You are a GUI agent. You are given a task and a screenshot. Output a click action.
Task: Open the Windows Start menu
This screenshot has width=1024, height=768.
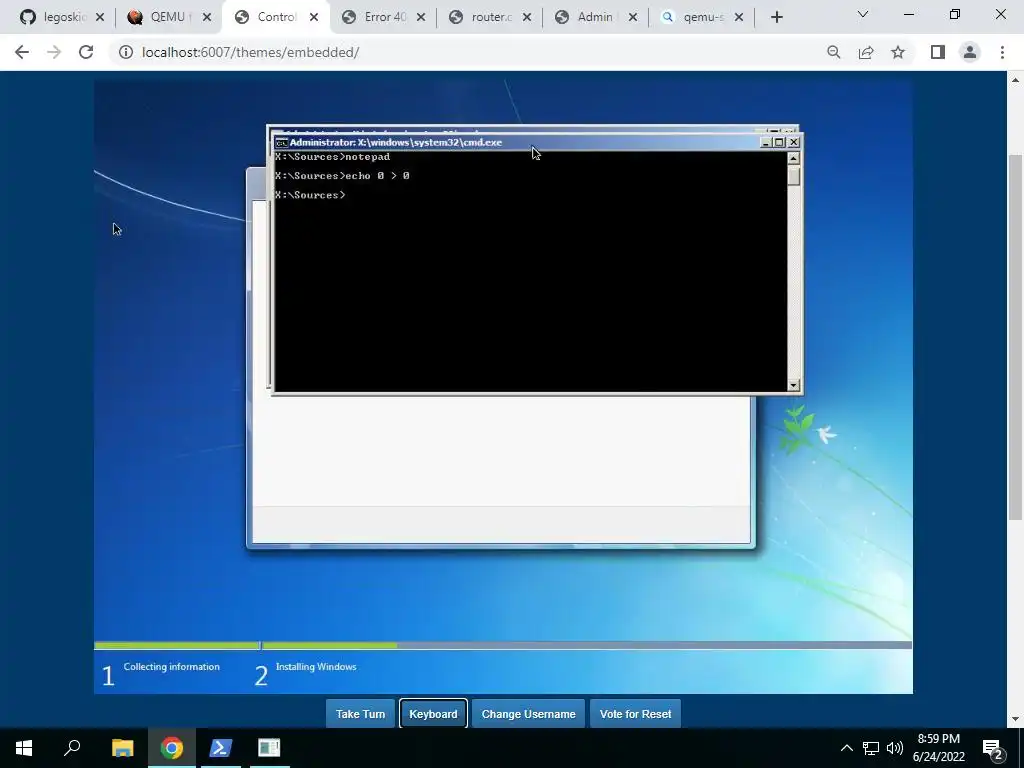[x=24, y=748]
